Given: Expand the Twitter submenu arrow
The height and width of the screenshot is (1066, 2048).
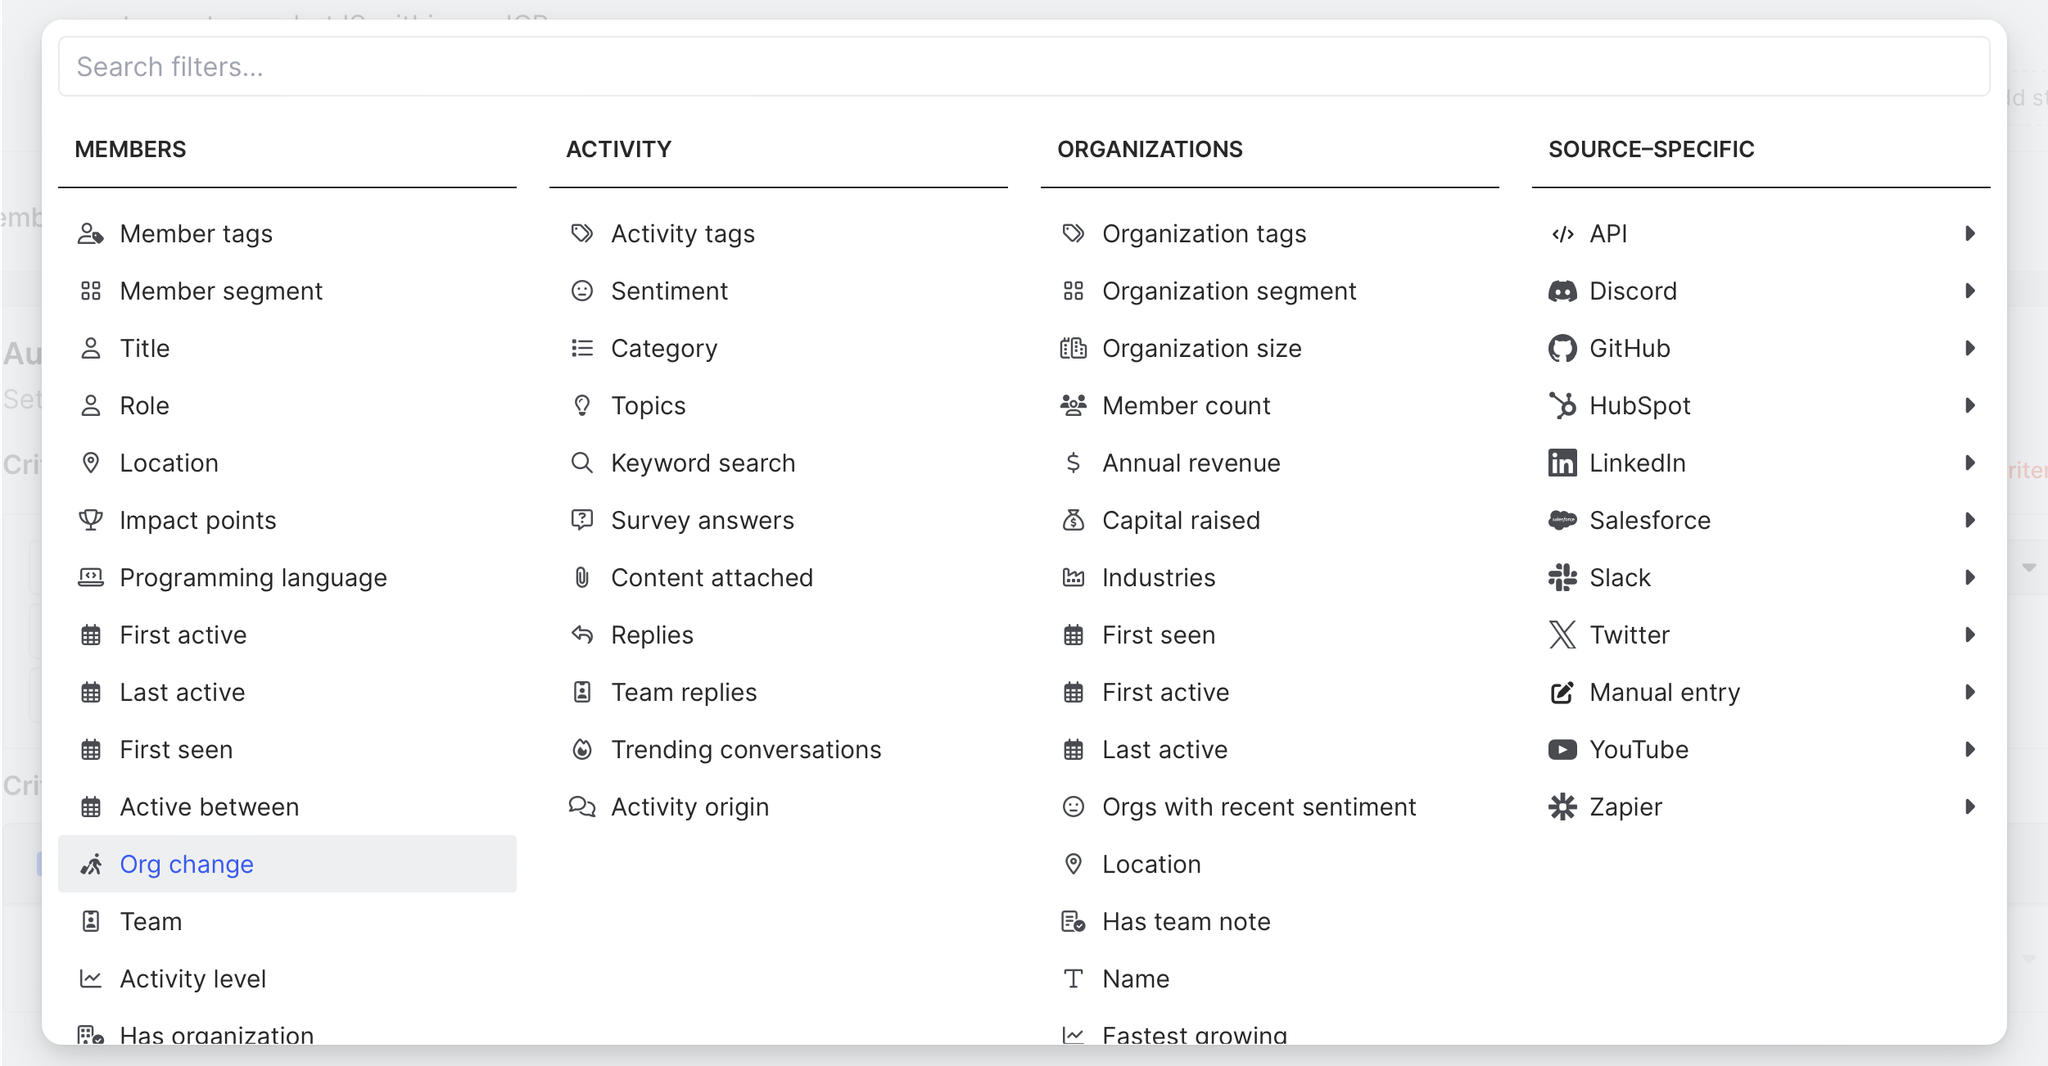Looking at the screenshot, I should click(x=1969, y=635).
